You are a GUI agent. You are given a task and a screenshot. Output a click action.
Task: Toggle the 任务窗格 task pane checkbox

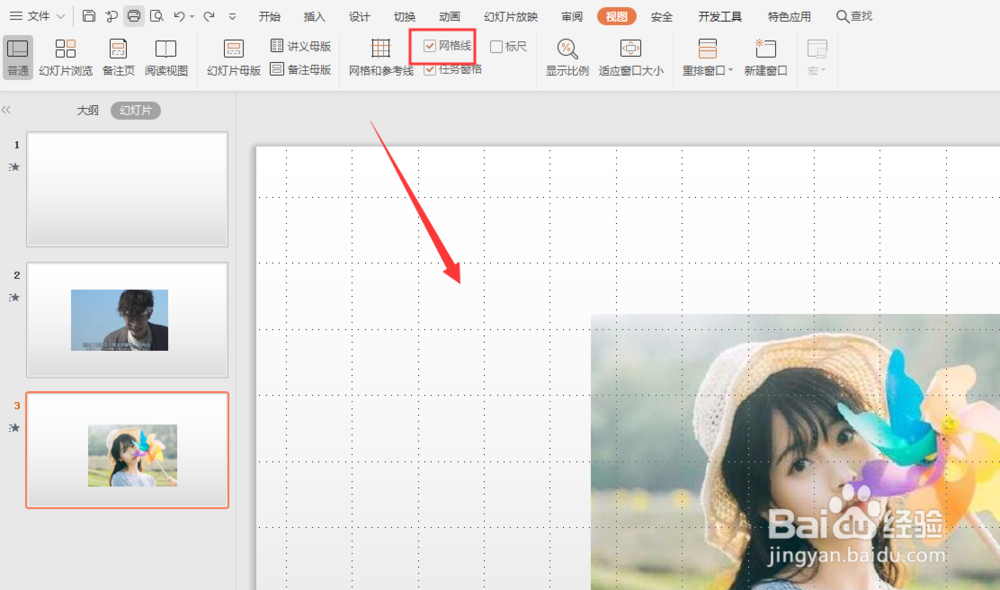coord(430,70)
